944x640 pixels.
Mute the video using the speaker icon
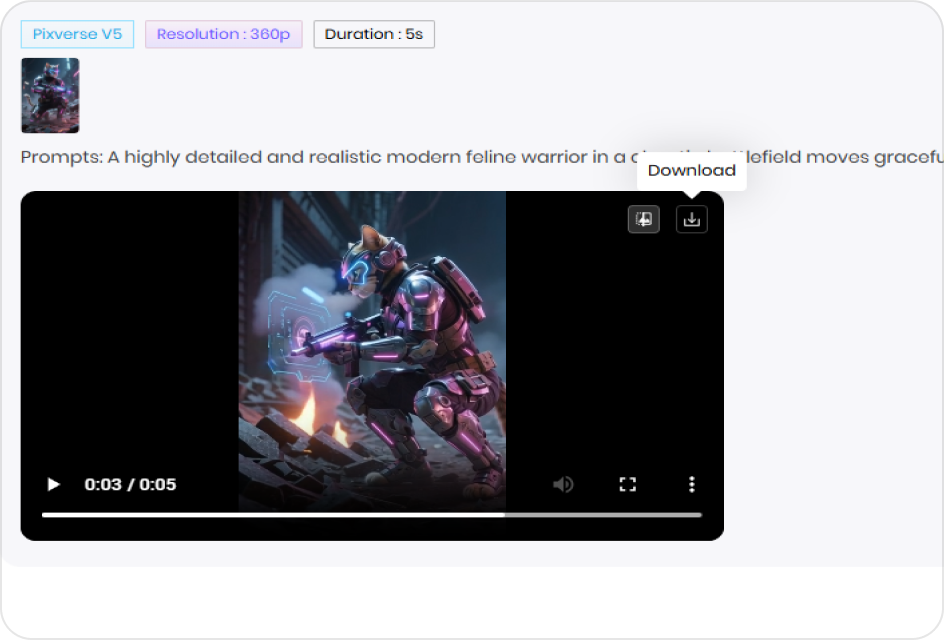[563, 484]
